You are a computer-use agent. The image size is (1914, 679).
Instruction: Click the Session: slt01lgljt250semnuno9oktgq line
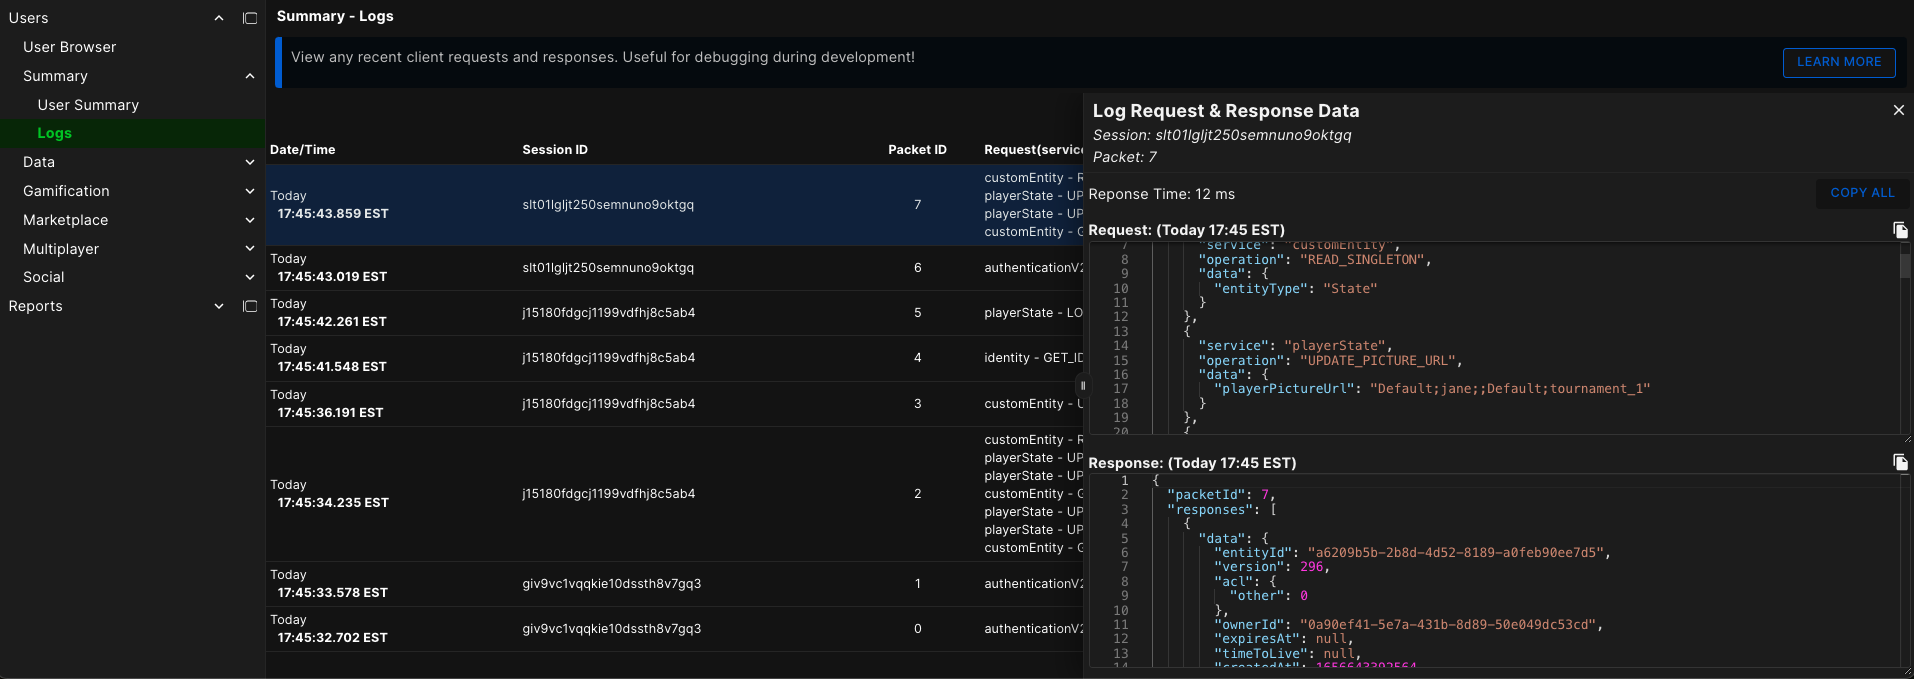click(1222, 135)
